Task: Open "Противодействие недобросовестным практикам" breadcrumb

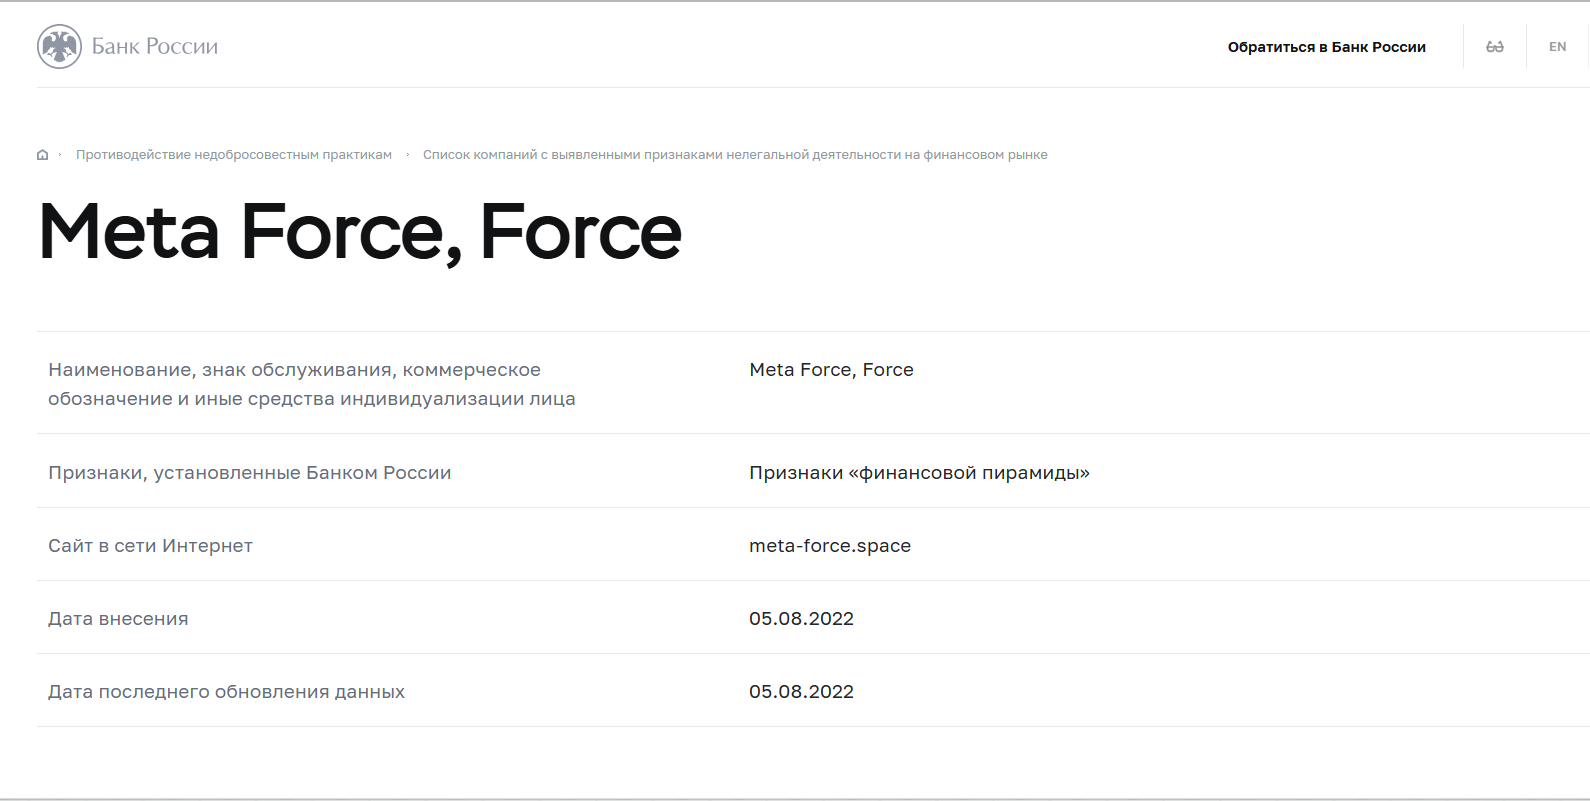Action: pyautogui.click(x=234, y=155)
